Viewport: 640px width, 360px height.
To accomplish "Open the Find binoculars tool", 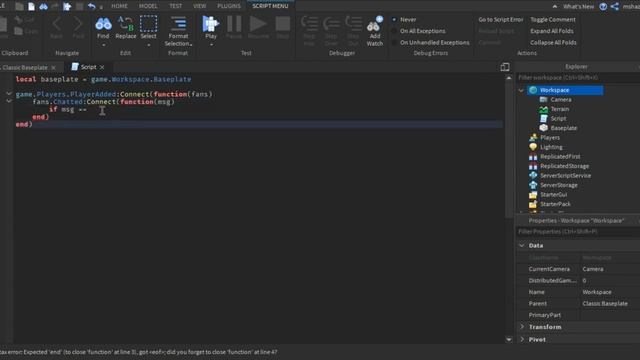I will click(x=103, y=28).
